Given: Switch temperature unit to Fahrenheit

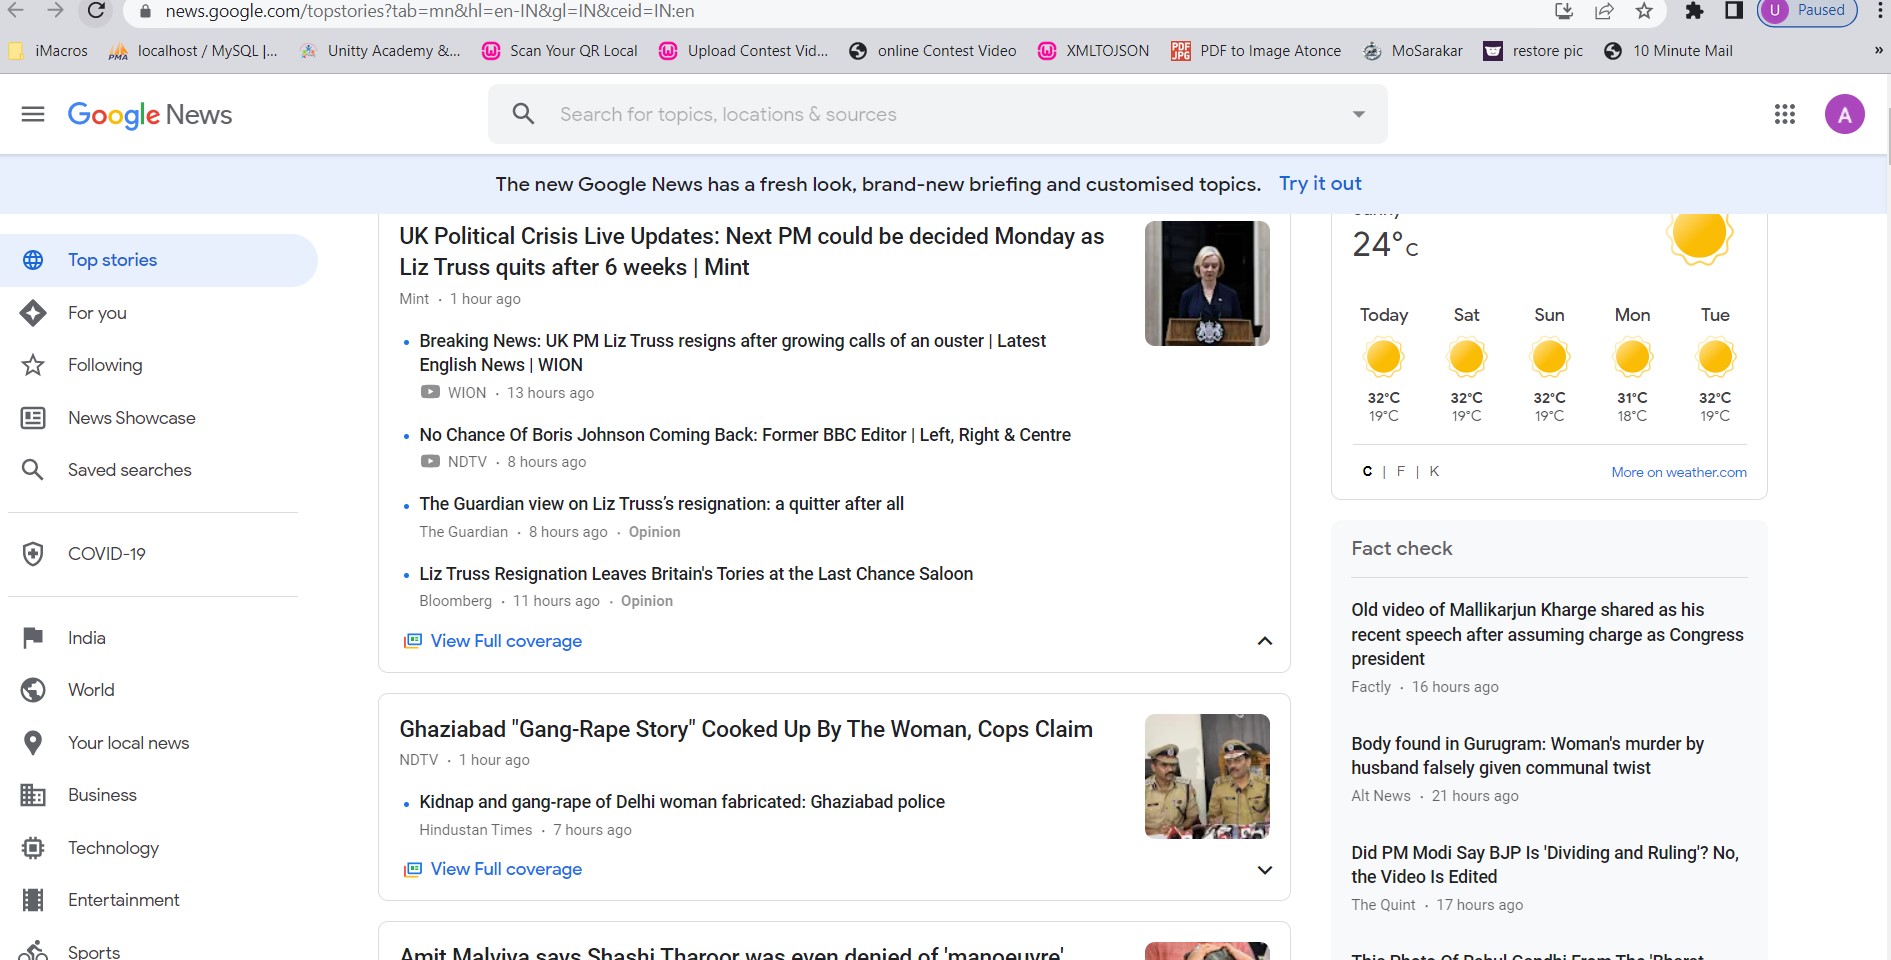Looking at the screenshot, I should pyautogui.click(x=1400, y=471).
